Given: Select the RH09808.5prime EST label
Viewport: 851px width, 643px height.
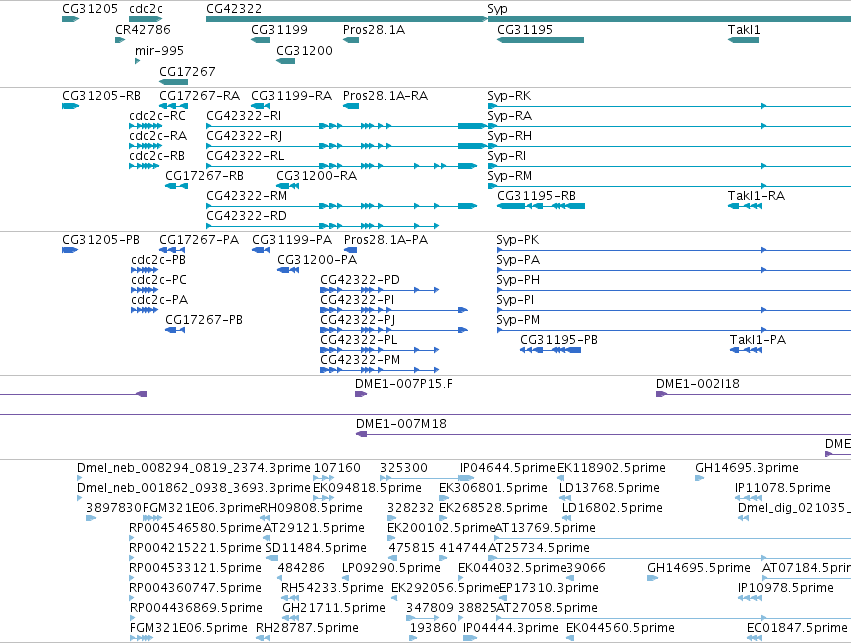Looking at the screenshot, I should (x=312, y=509).
